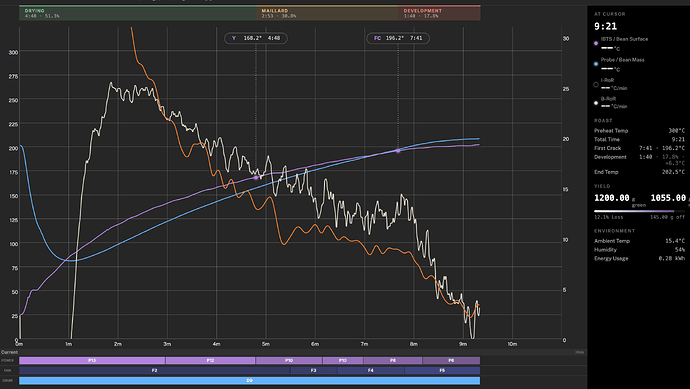The width and height of the screenshot is (690, 389).
Task: Hide the Current controls panel
Action: click(579, 352)
